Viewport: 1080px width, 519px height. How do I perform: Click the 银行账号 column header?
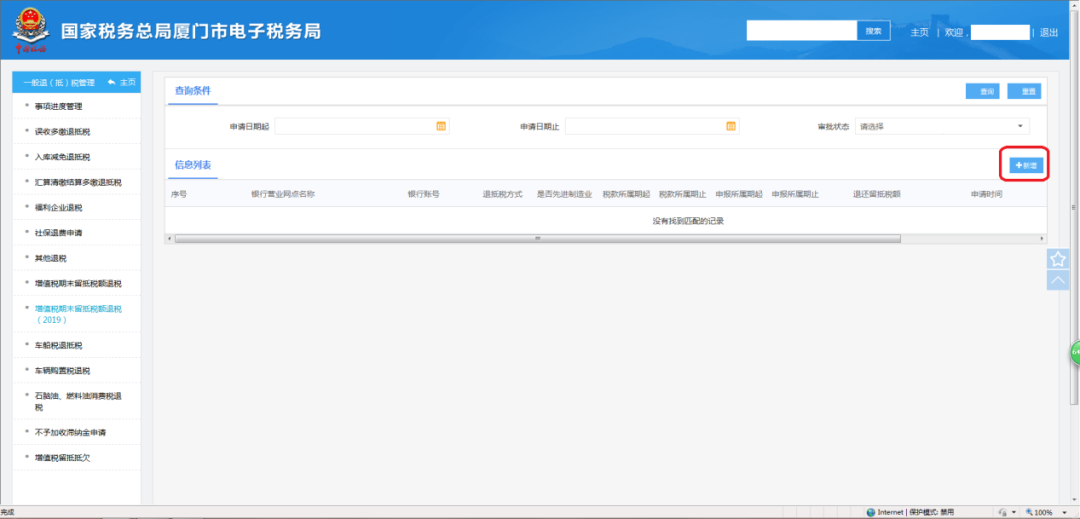pos(424,194)
